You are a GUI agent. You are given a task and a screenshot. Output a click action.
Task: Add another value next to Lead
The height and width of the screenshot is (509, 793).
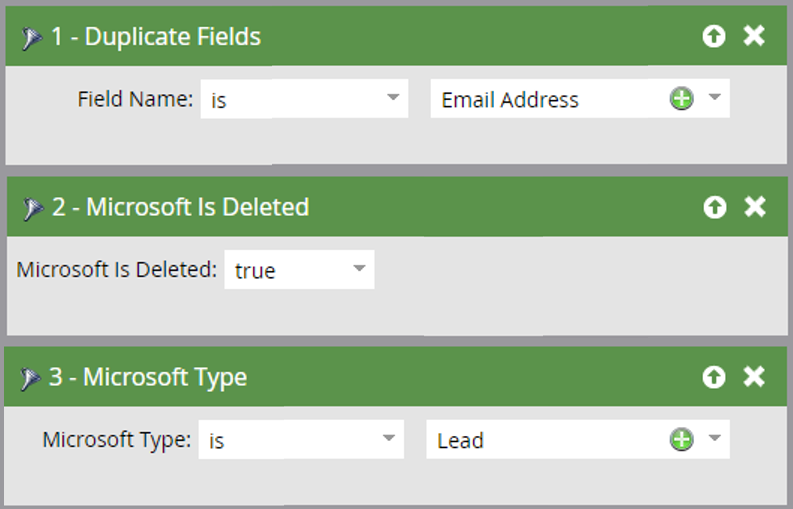click(681, 439)
